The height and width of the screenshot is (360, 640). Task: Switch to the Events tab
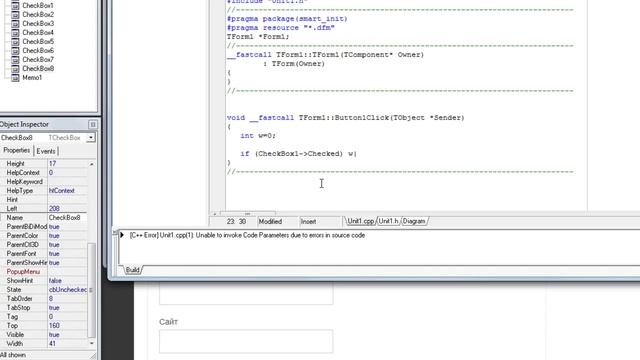46,151
